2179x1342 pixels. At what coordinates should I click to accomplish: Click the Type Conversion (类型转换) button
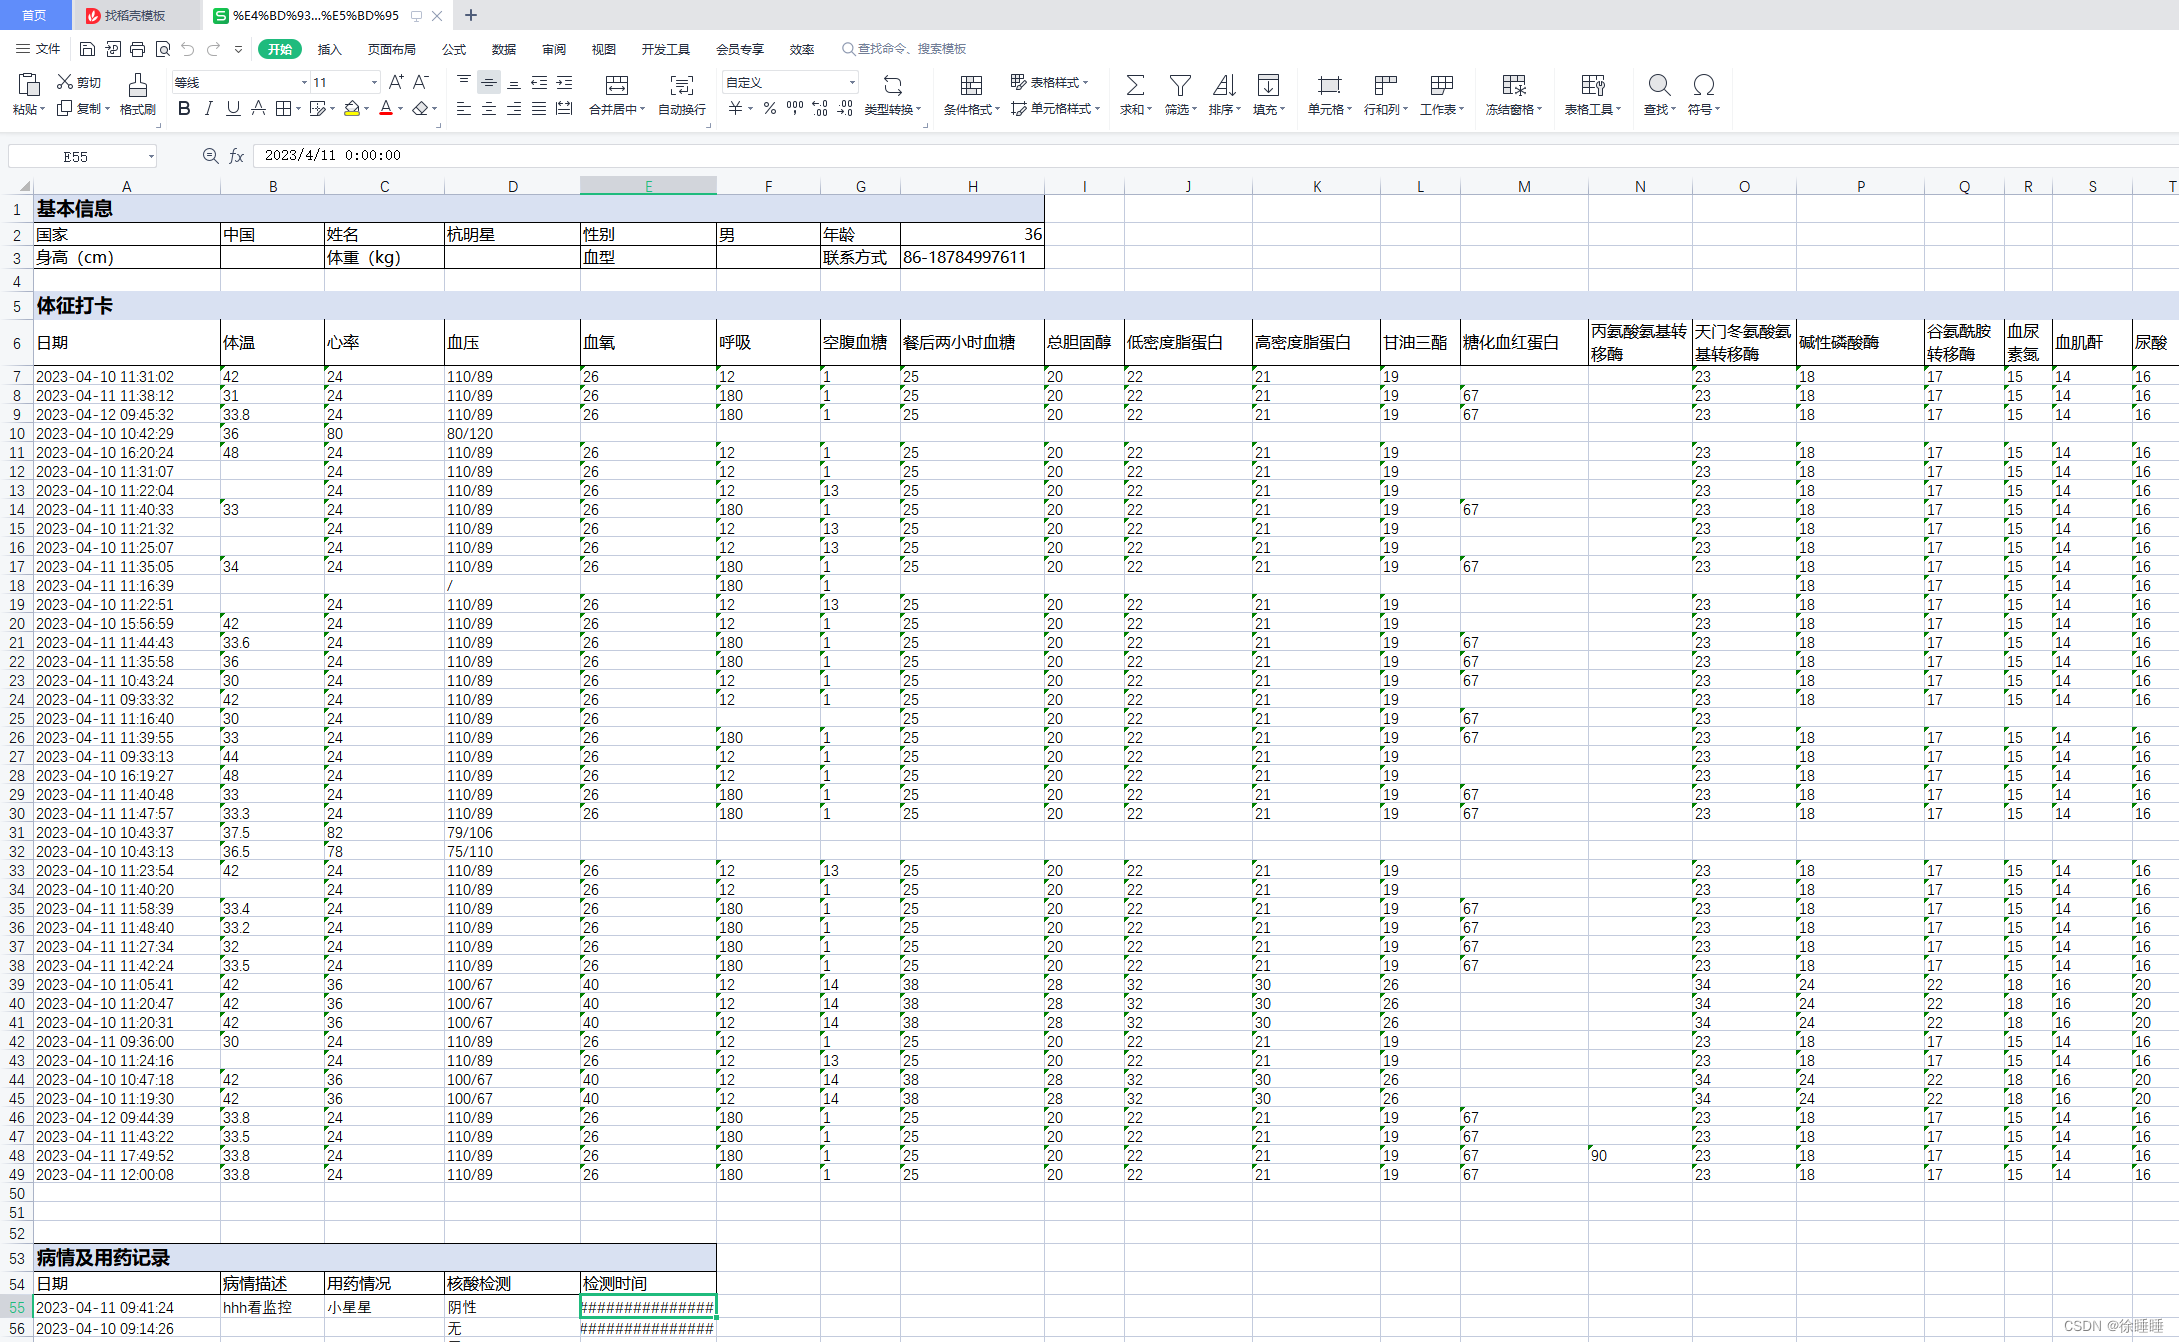892,94
